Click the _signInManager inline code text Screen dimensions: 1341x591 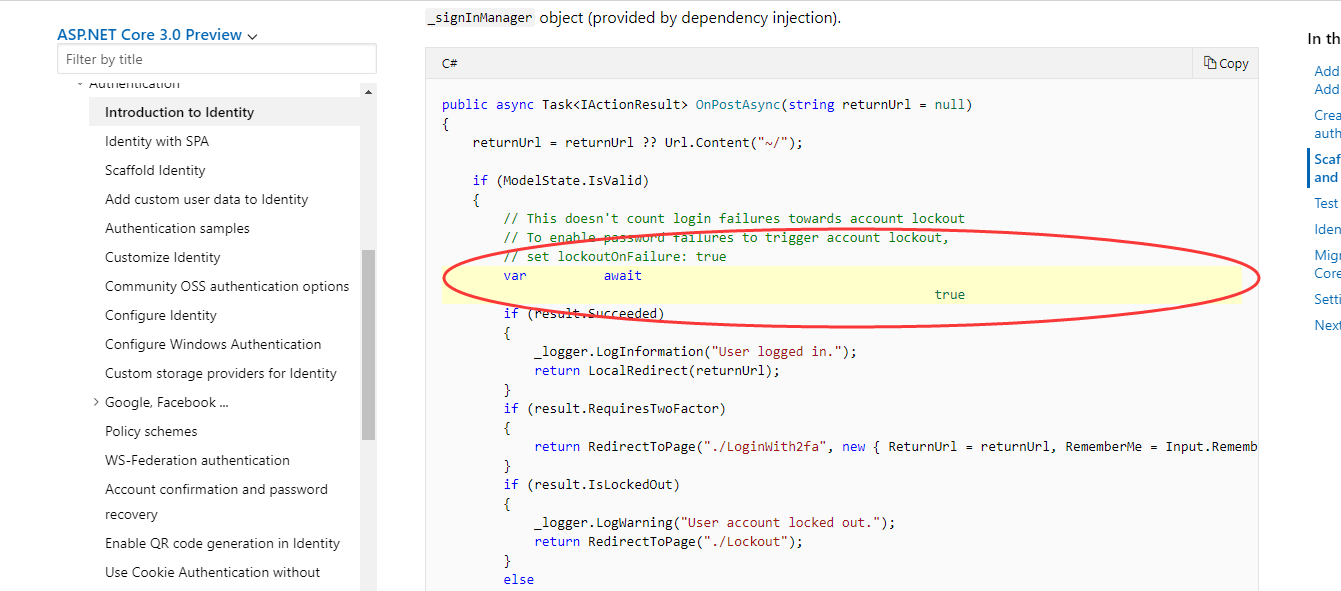(x=480, y=18)
